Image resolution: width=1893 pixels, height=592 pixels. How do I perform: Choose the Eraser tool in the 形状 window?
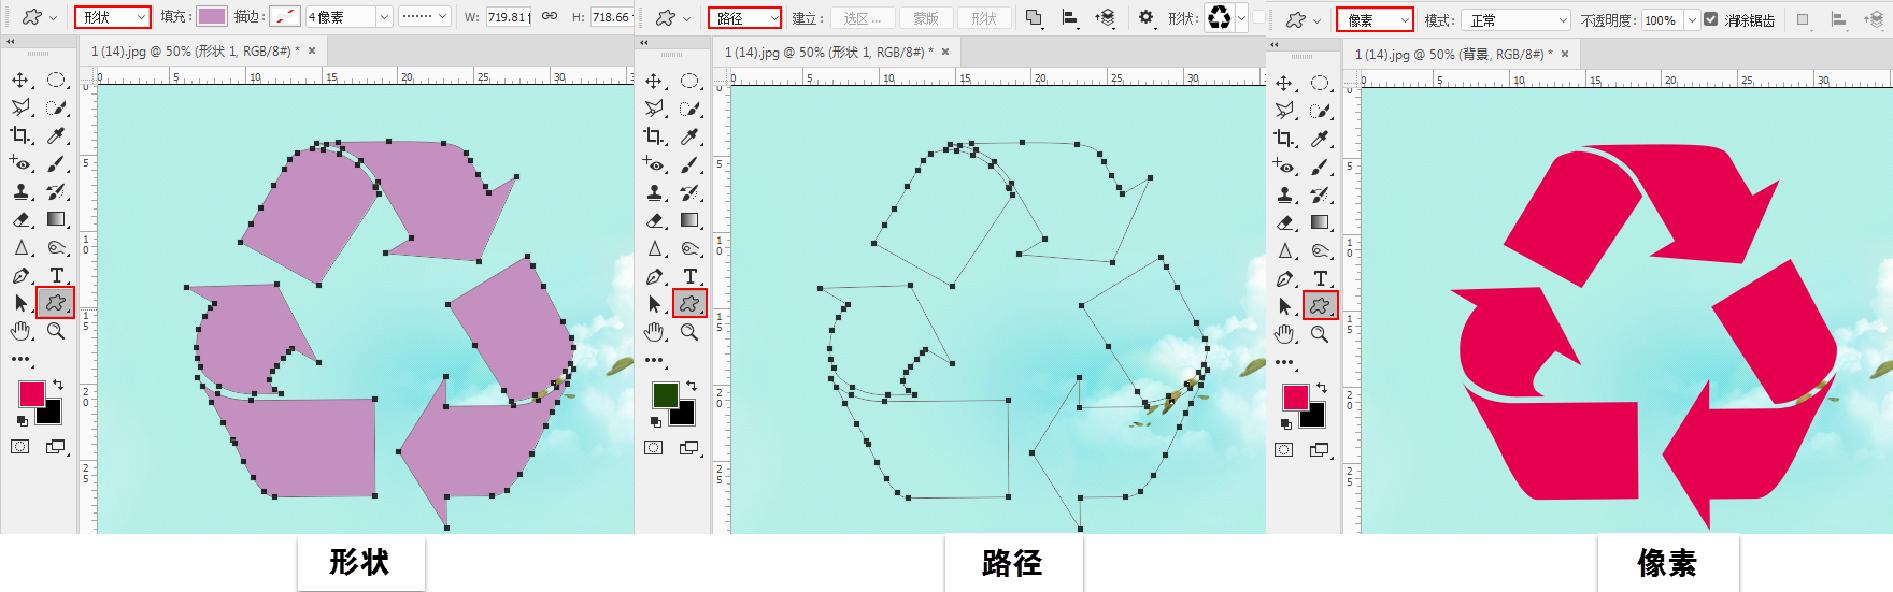(x=20, y=220)
